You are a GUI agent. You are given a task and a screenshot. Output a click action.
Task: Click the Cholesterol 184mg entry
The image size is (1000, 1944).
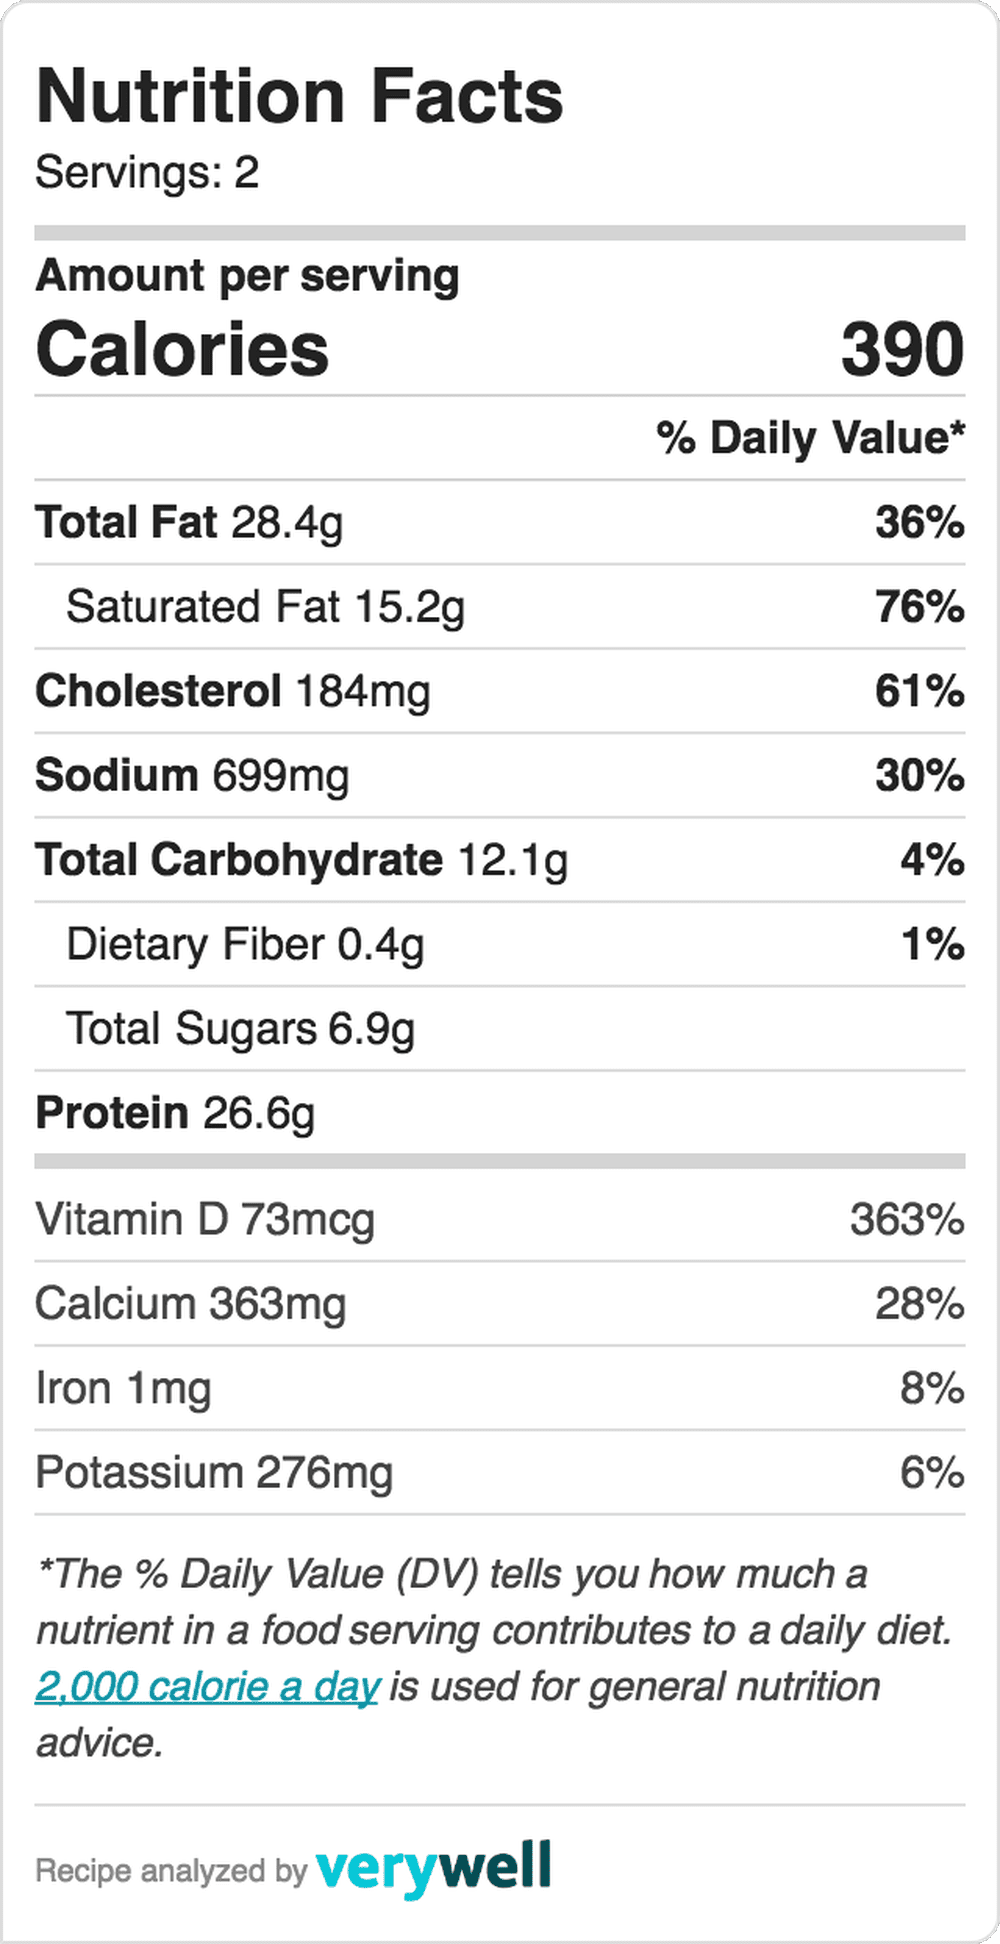(500, 691)
